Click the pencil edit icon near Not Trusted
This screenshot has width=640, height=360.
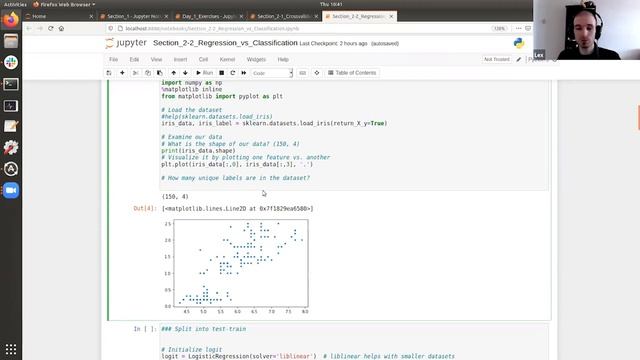pyautogui.click(x=519, y=60)
